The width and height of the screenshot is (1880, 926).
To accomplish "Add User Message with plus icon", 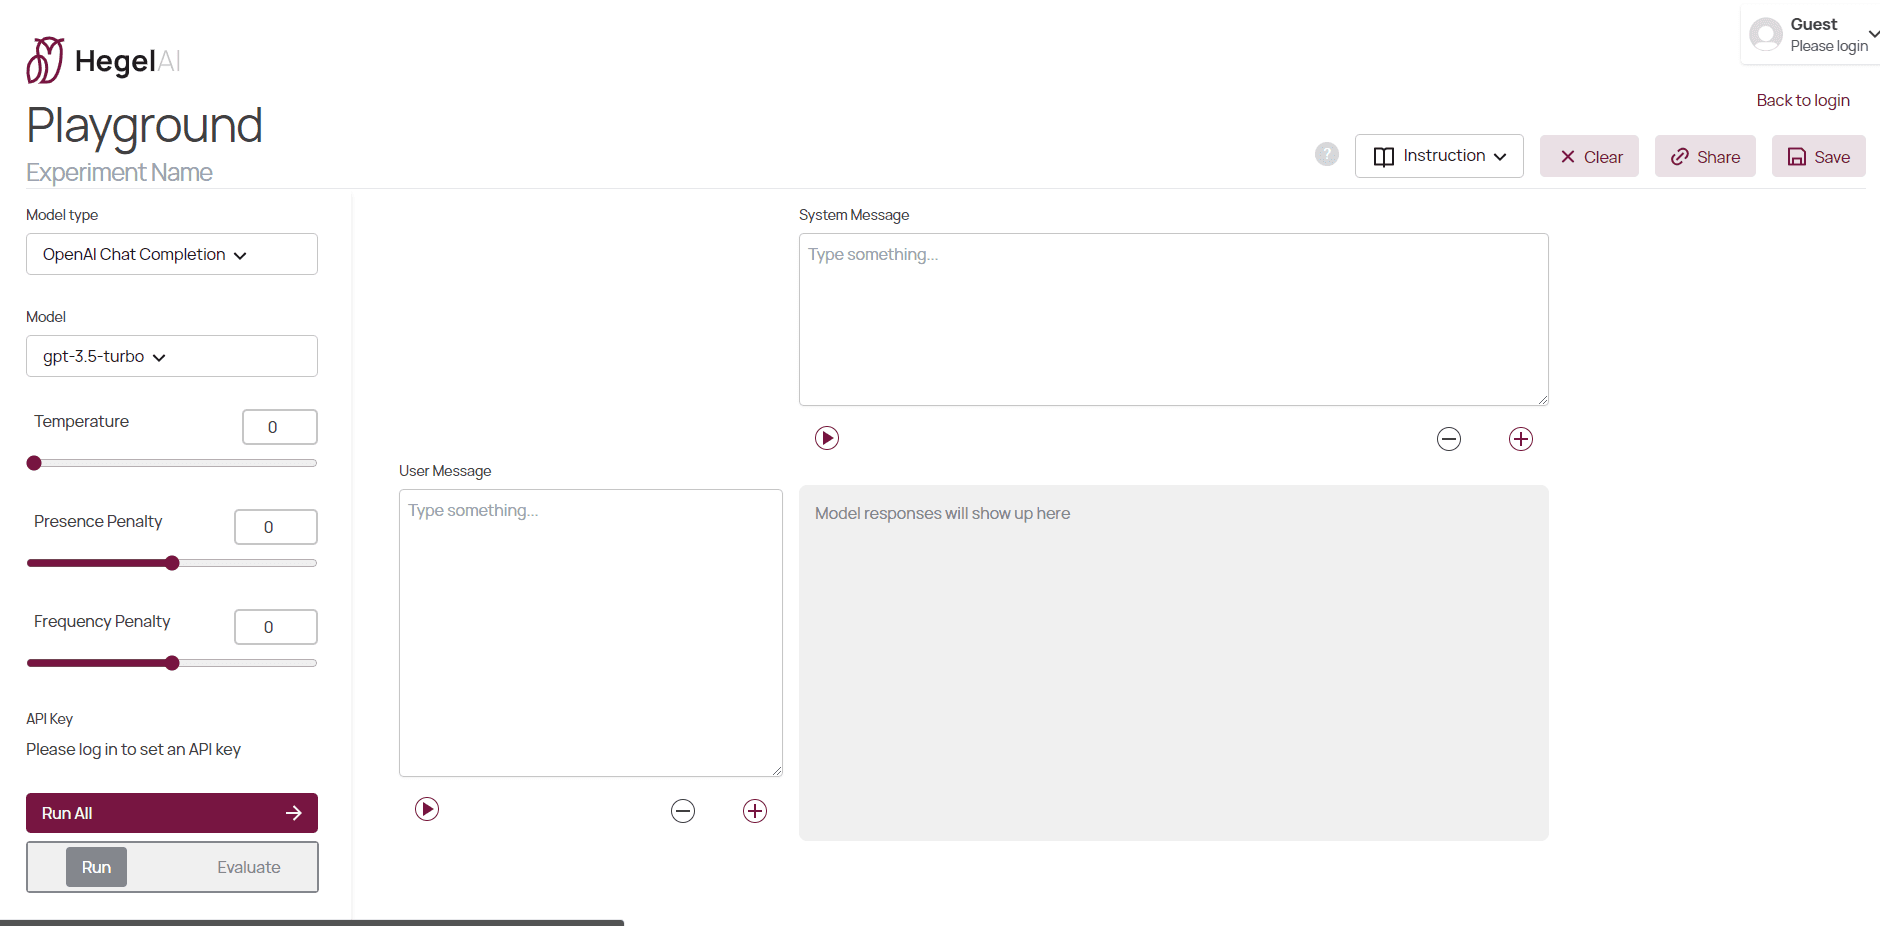I will click(x=755, y=811).
